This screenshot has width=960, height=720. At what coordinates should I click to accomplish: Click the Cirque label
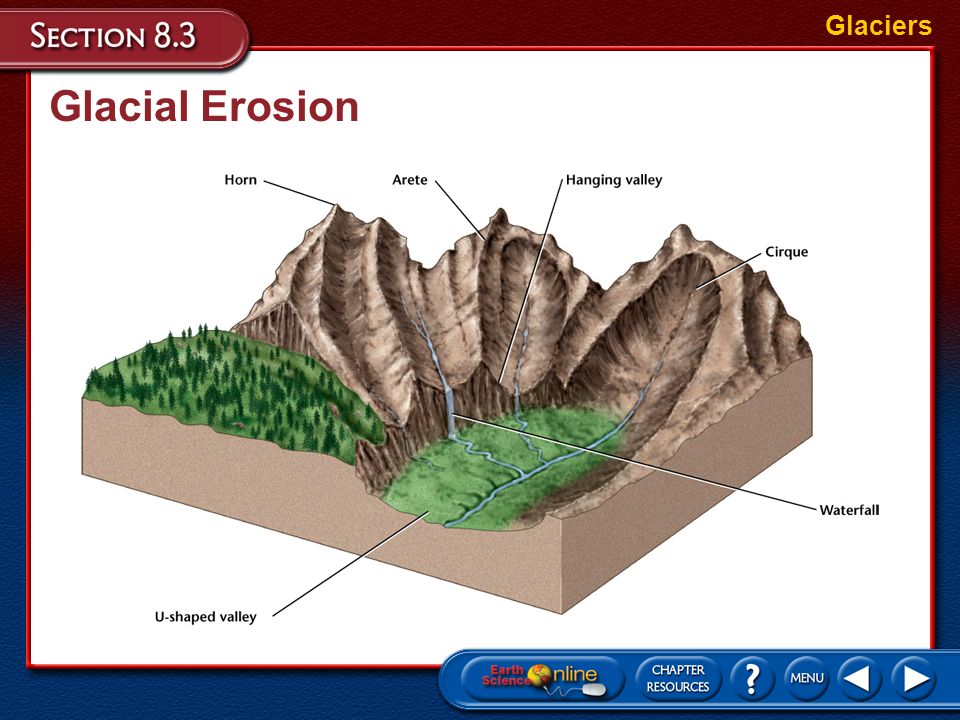[787, 252]
